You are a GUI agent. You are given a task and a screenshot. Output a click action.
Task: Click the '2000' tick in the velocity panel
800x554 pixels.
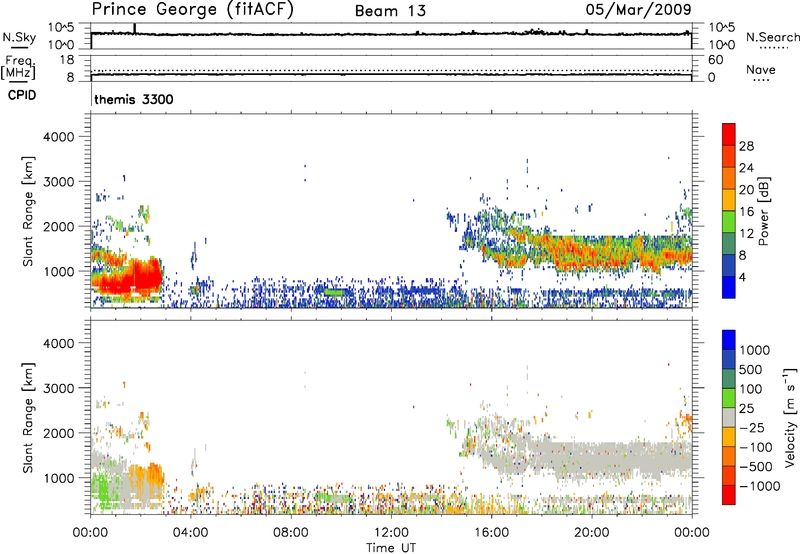click(x=58, y=433)
